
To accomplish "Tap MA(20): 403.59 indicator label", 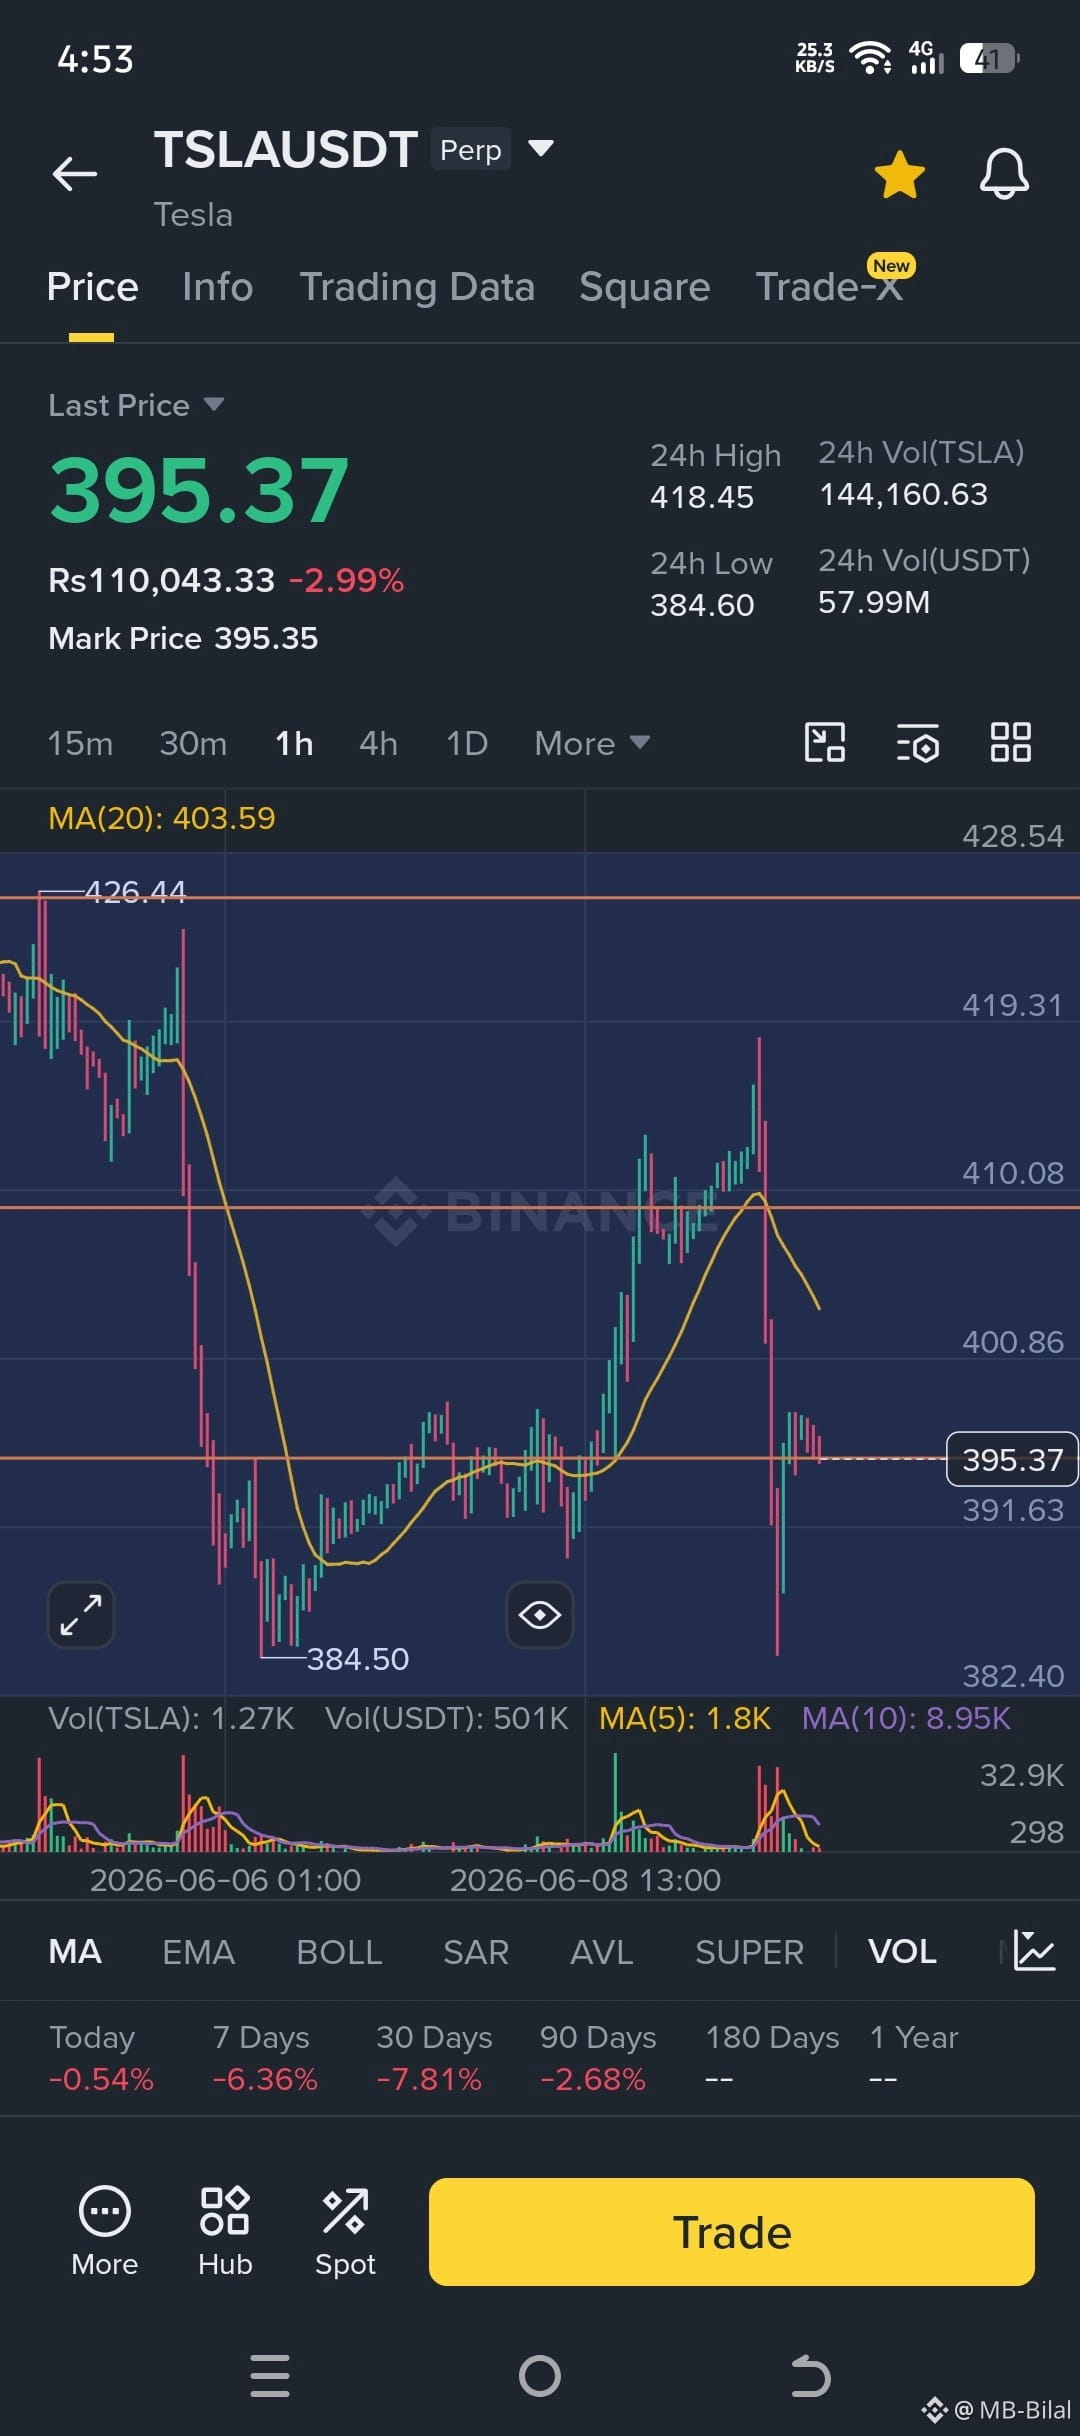I will [162, 818].
